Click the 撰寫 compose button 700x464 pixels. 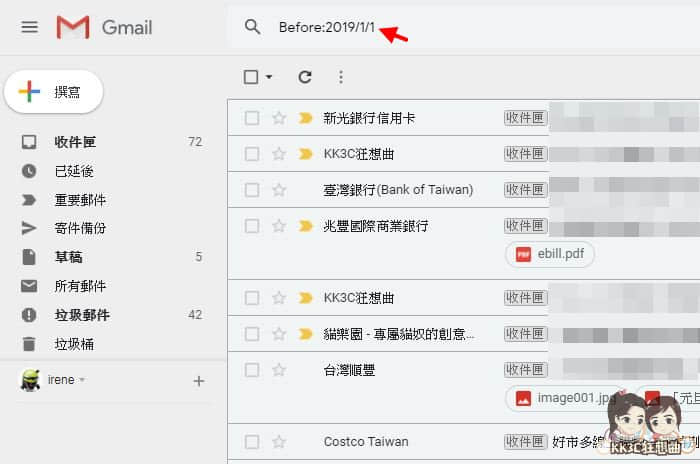[54, 92]
